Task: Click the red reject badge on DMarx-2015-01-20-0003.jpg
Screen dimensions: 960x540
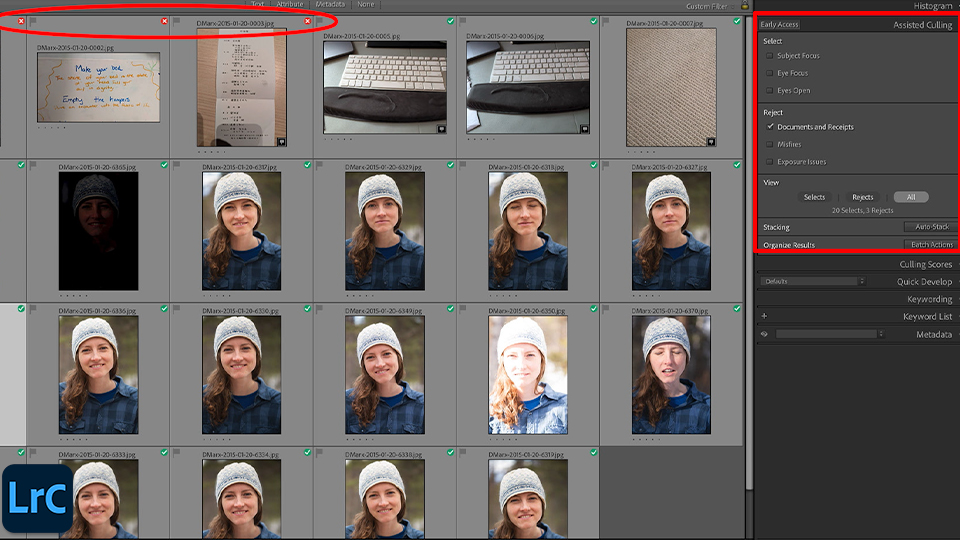Action: coord(307,21)
